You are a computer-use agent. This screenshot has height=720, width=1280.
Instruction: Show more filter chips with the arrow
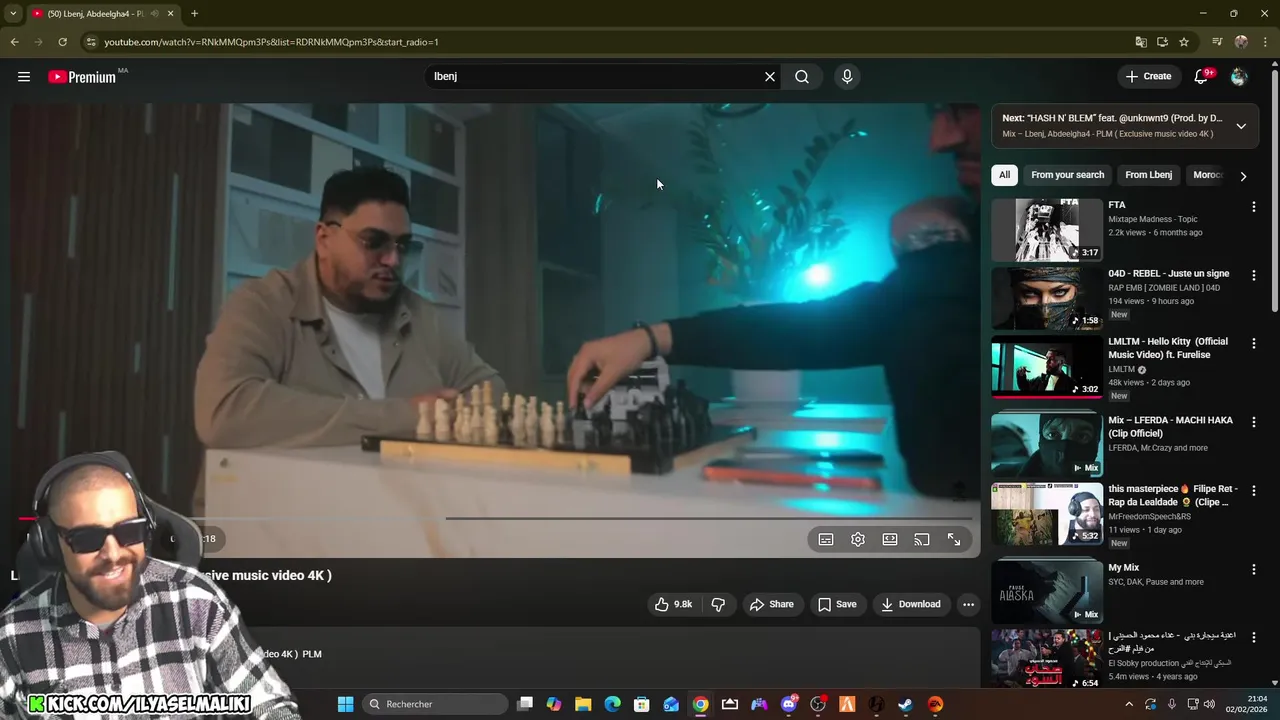1243,176
